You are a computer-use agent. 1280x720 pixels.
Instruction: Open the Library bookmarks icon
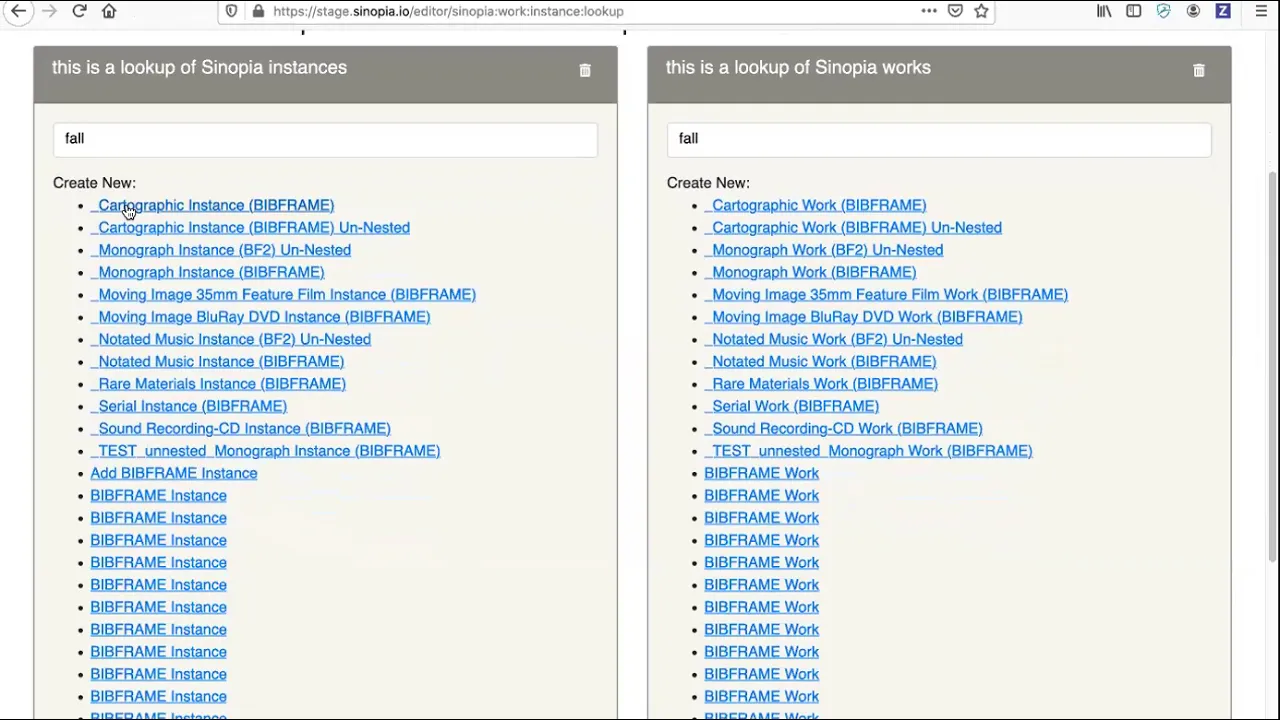point(1104,11)
